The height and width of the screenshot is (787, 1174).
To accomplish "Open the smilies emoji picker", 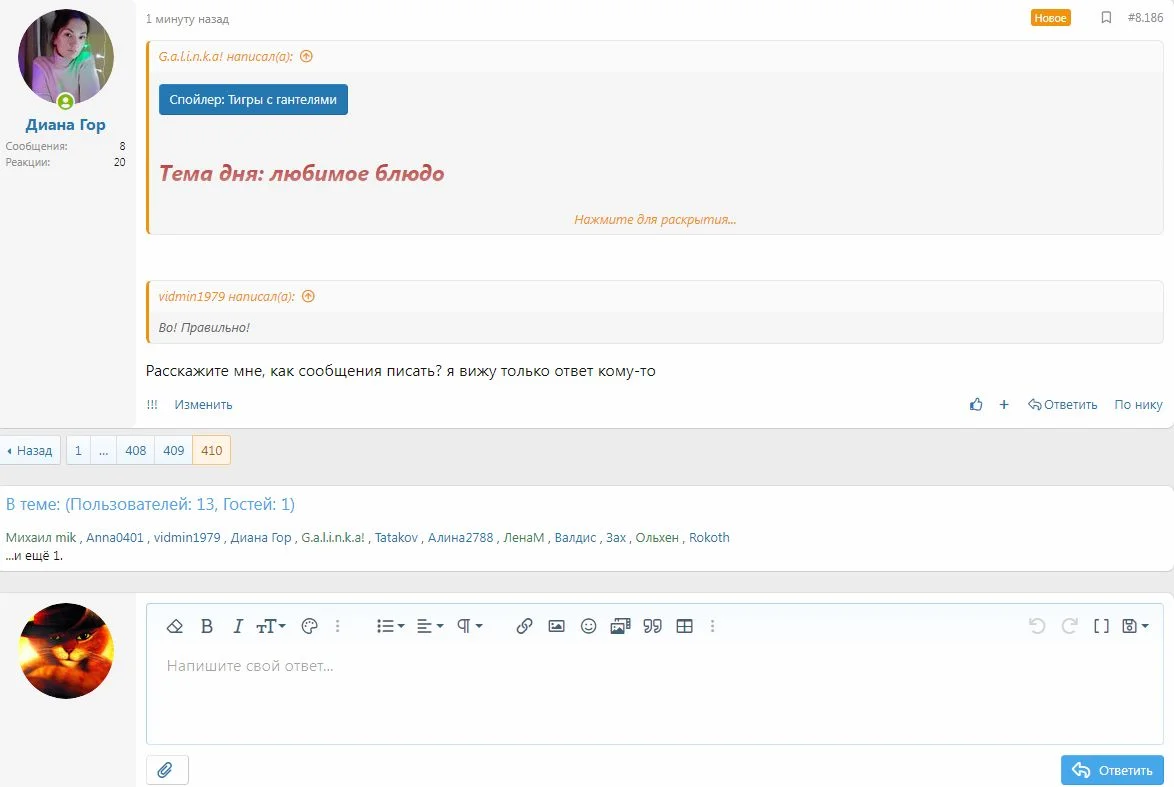I will (589, 626).
